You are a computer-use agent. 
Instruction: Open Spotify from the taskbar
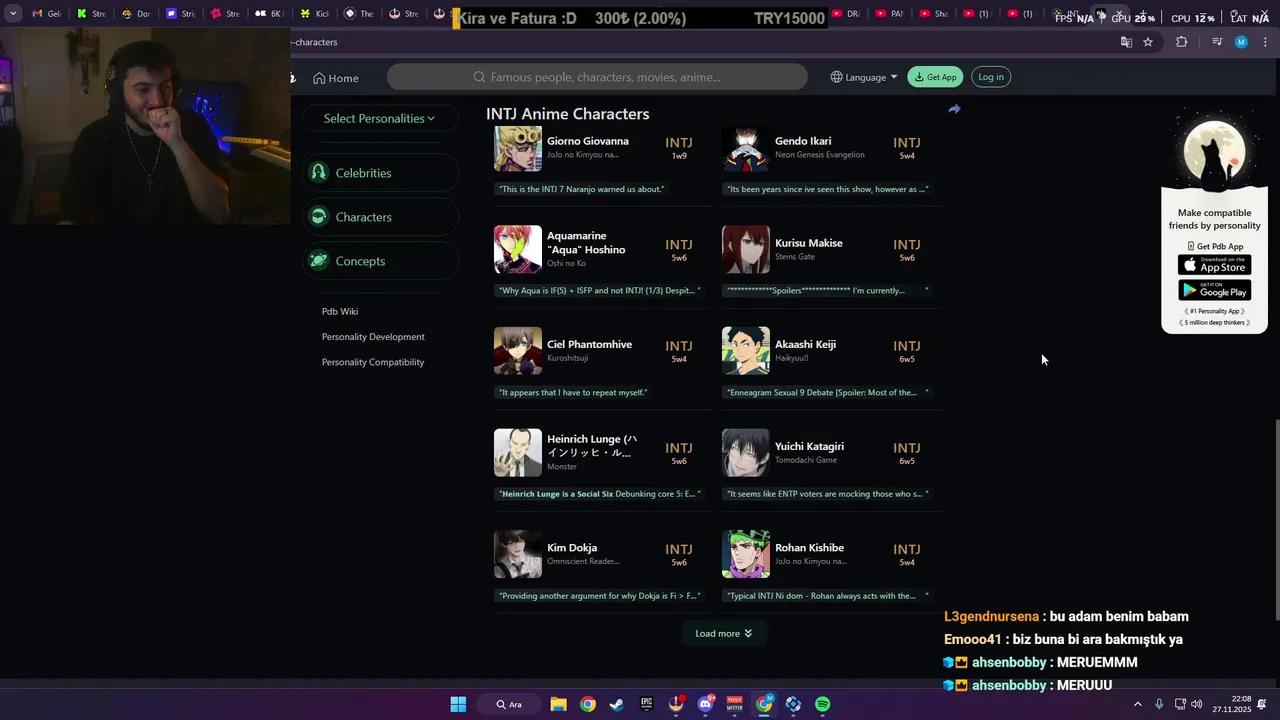[x=823, y=704]
